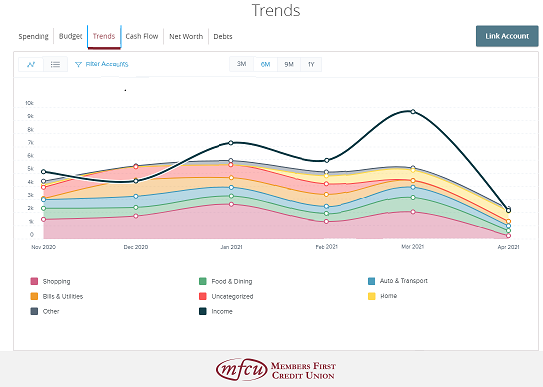Select Shopping data point for Nov 2020
Image resolution: width=543 pixels, height=387 pixels.
click(43, 219)
